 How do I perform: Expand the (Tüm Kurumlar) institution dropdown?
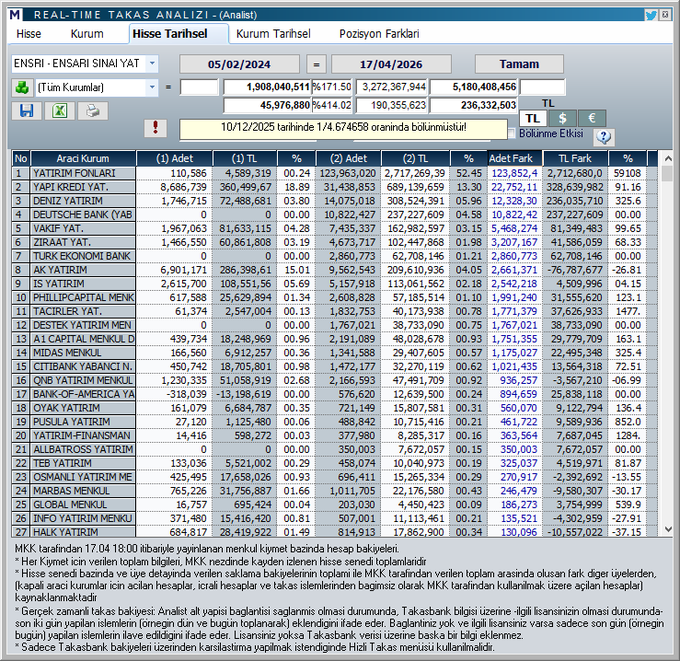152,87
